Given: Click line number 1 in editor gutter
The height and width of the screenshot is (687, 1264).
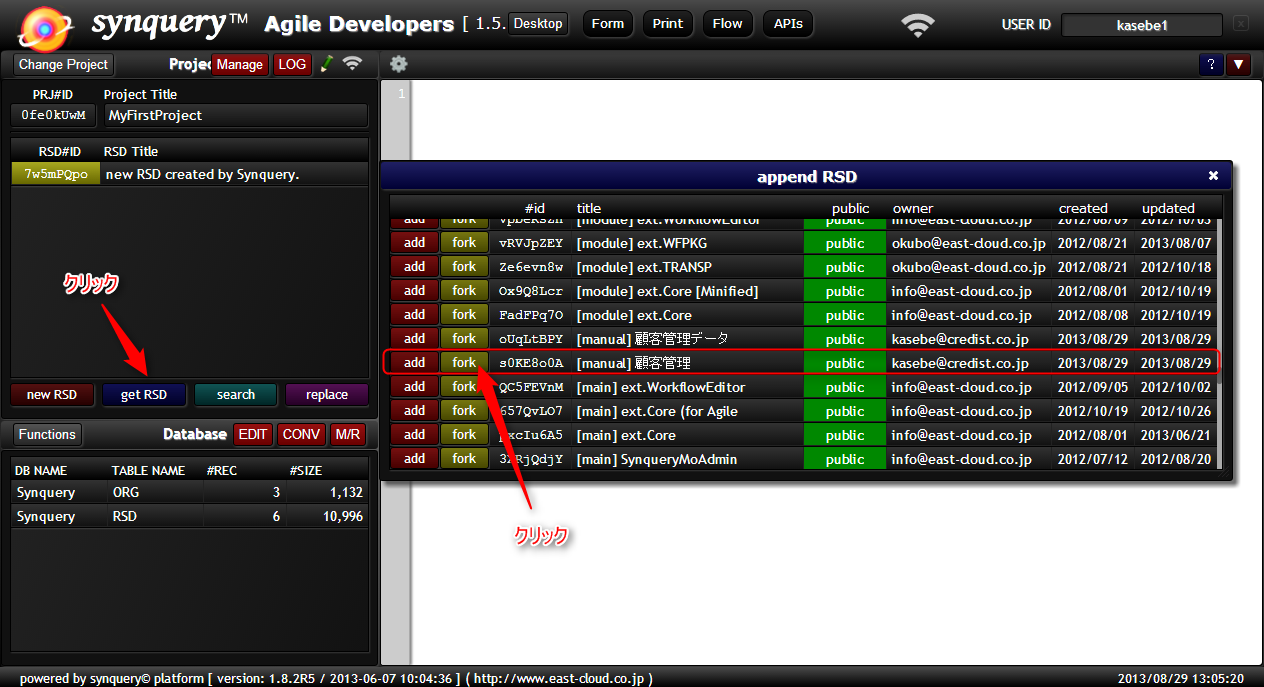Looking at the screenshot, I should tap(401, 94).
